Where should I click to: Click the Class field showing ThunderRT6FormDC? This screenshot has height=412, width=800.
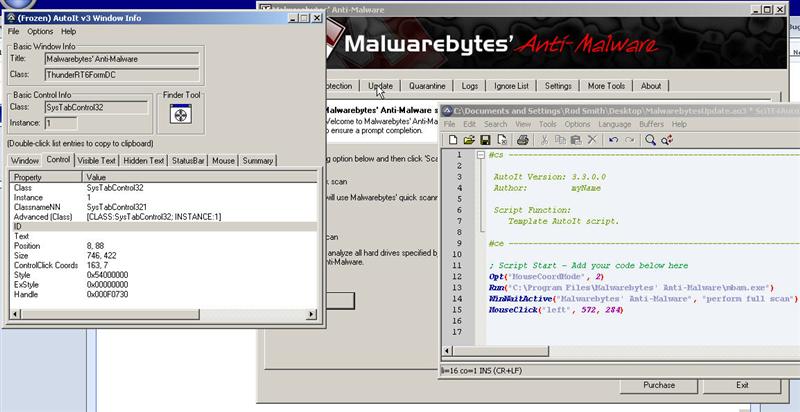(122, 75)
